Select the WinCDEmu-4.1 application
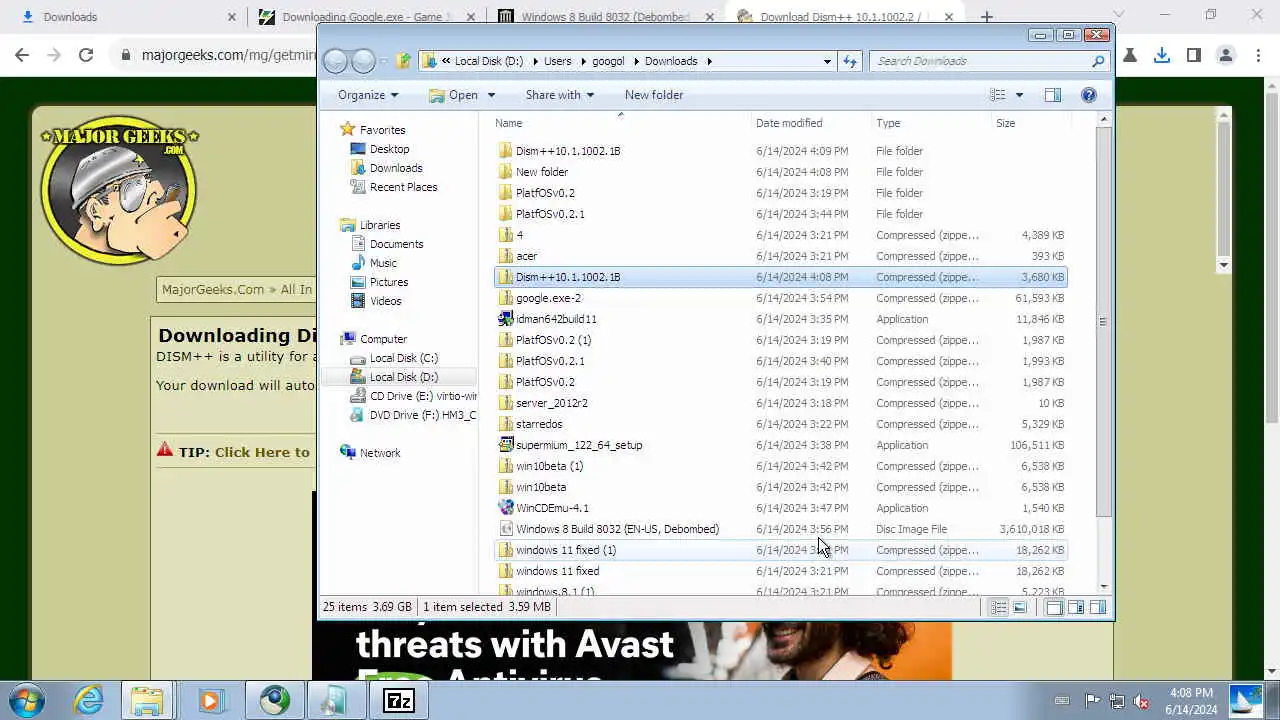Viewport: 1280px width, 720px height. (x=781, y=508)
